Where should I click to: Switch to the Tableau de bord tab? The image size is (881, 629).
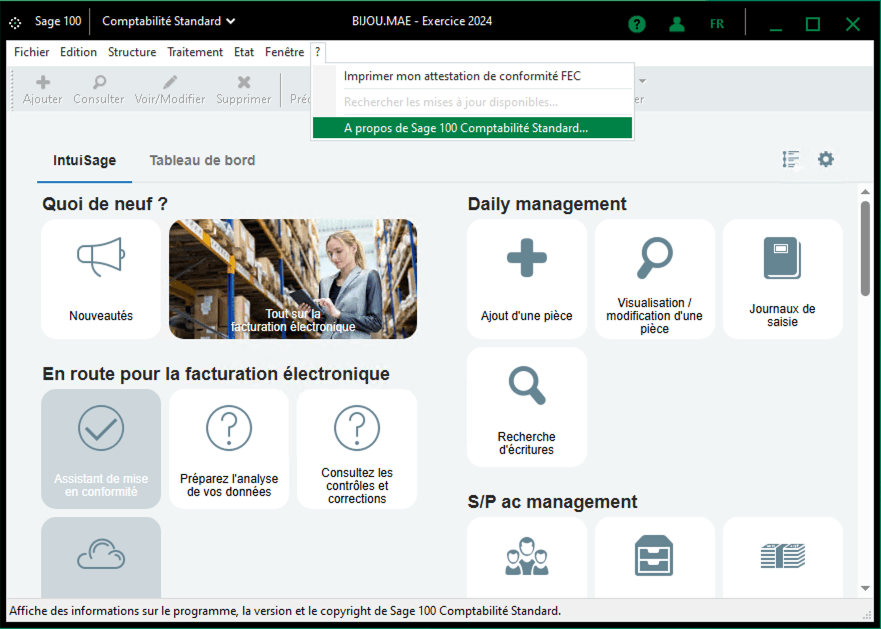[x=202, y=161]
